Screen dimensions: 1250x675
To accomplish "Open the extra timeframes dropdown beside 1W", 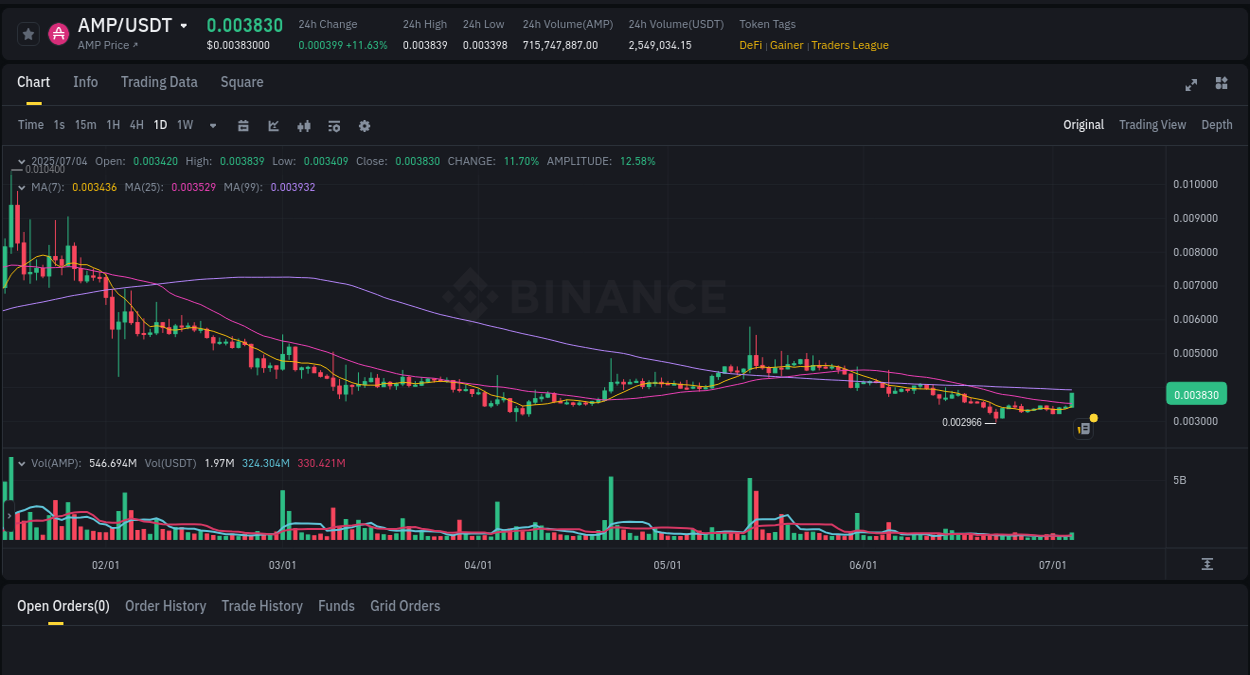I will pos(212,125).
